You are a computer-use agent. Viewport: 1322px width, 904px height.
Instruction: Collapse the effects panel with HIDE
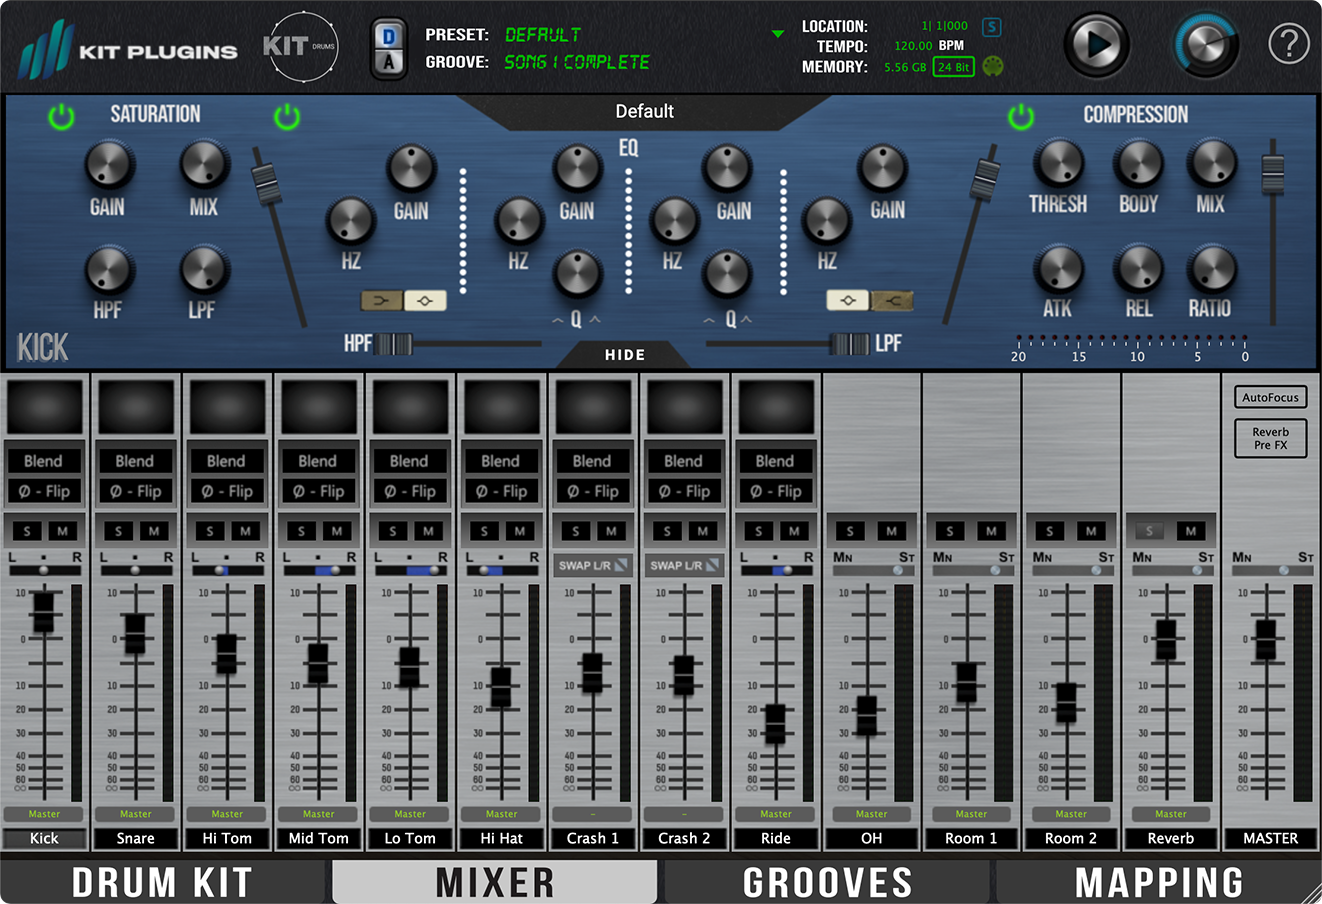pos(624,355)
